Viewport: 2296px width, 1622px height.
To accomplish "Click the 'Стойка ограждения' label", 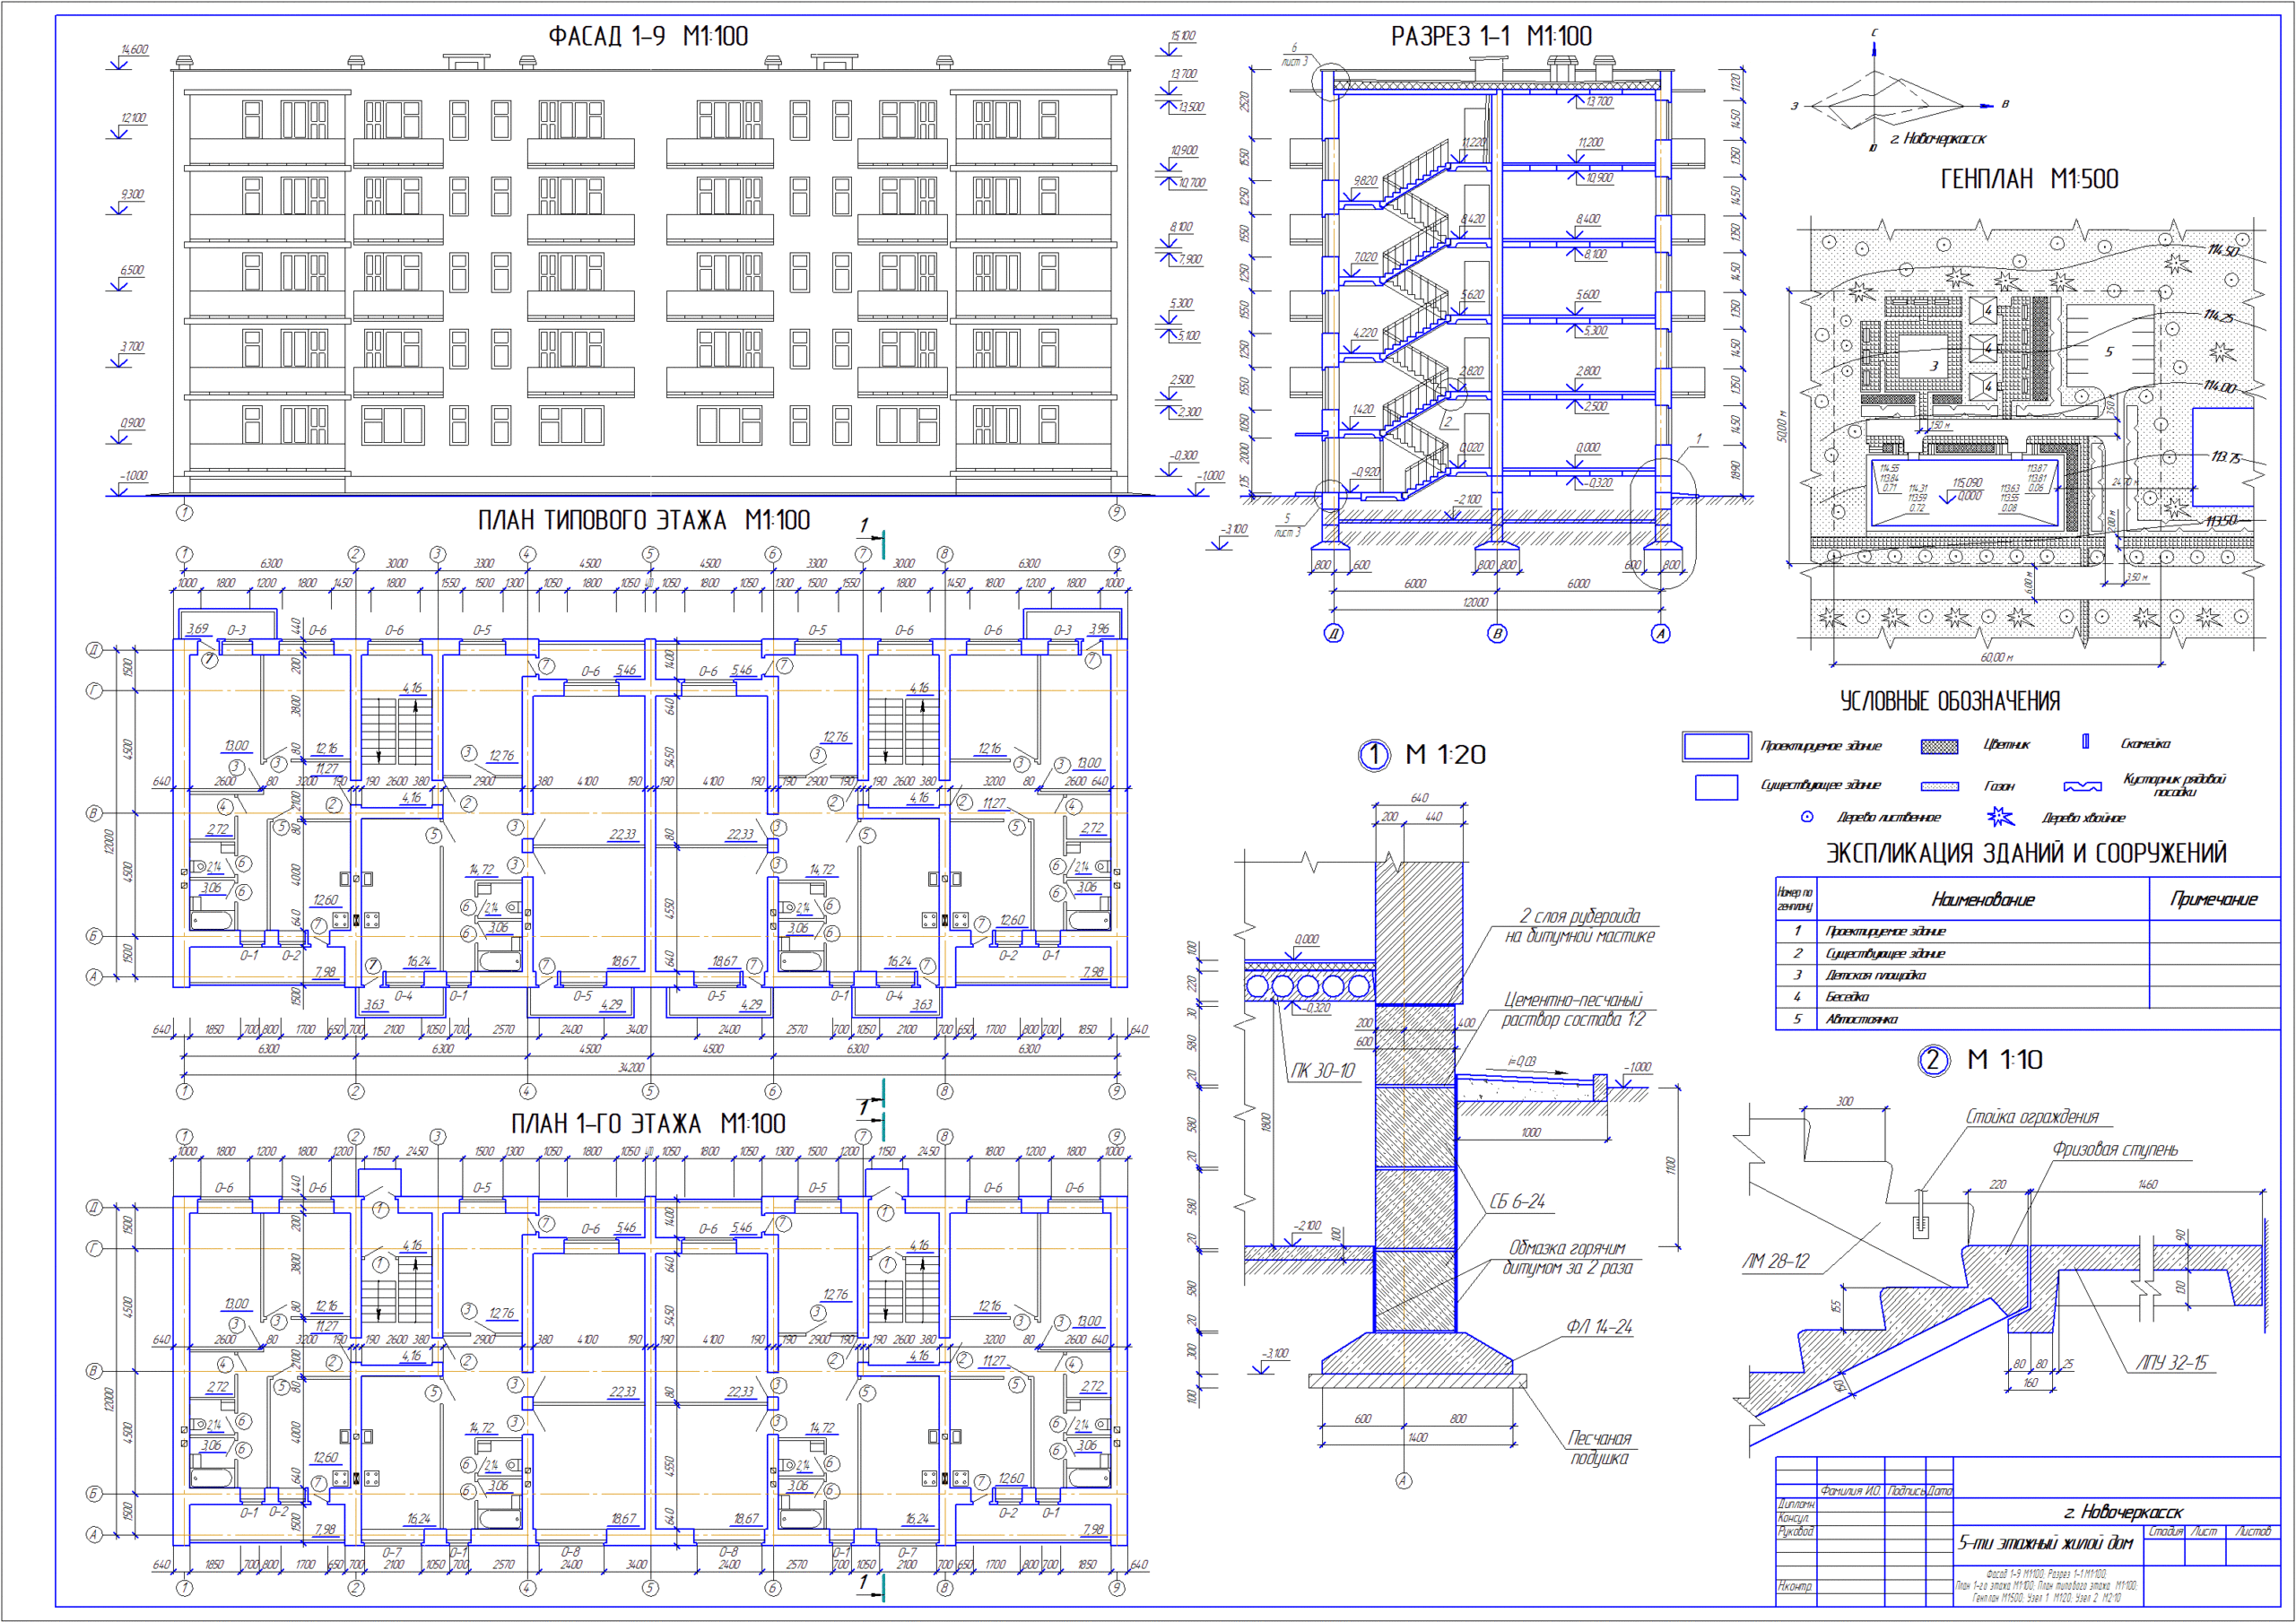I will tap(2032, 1117).
